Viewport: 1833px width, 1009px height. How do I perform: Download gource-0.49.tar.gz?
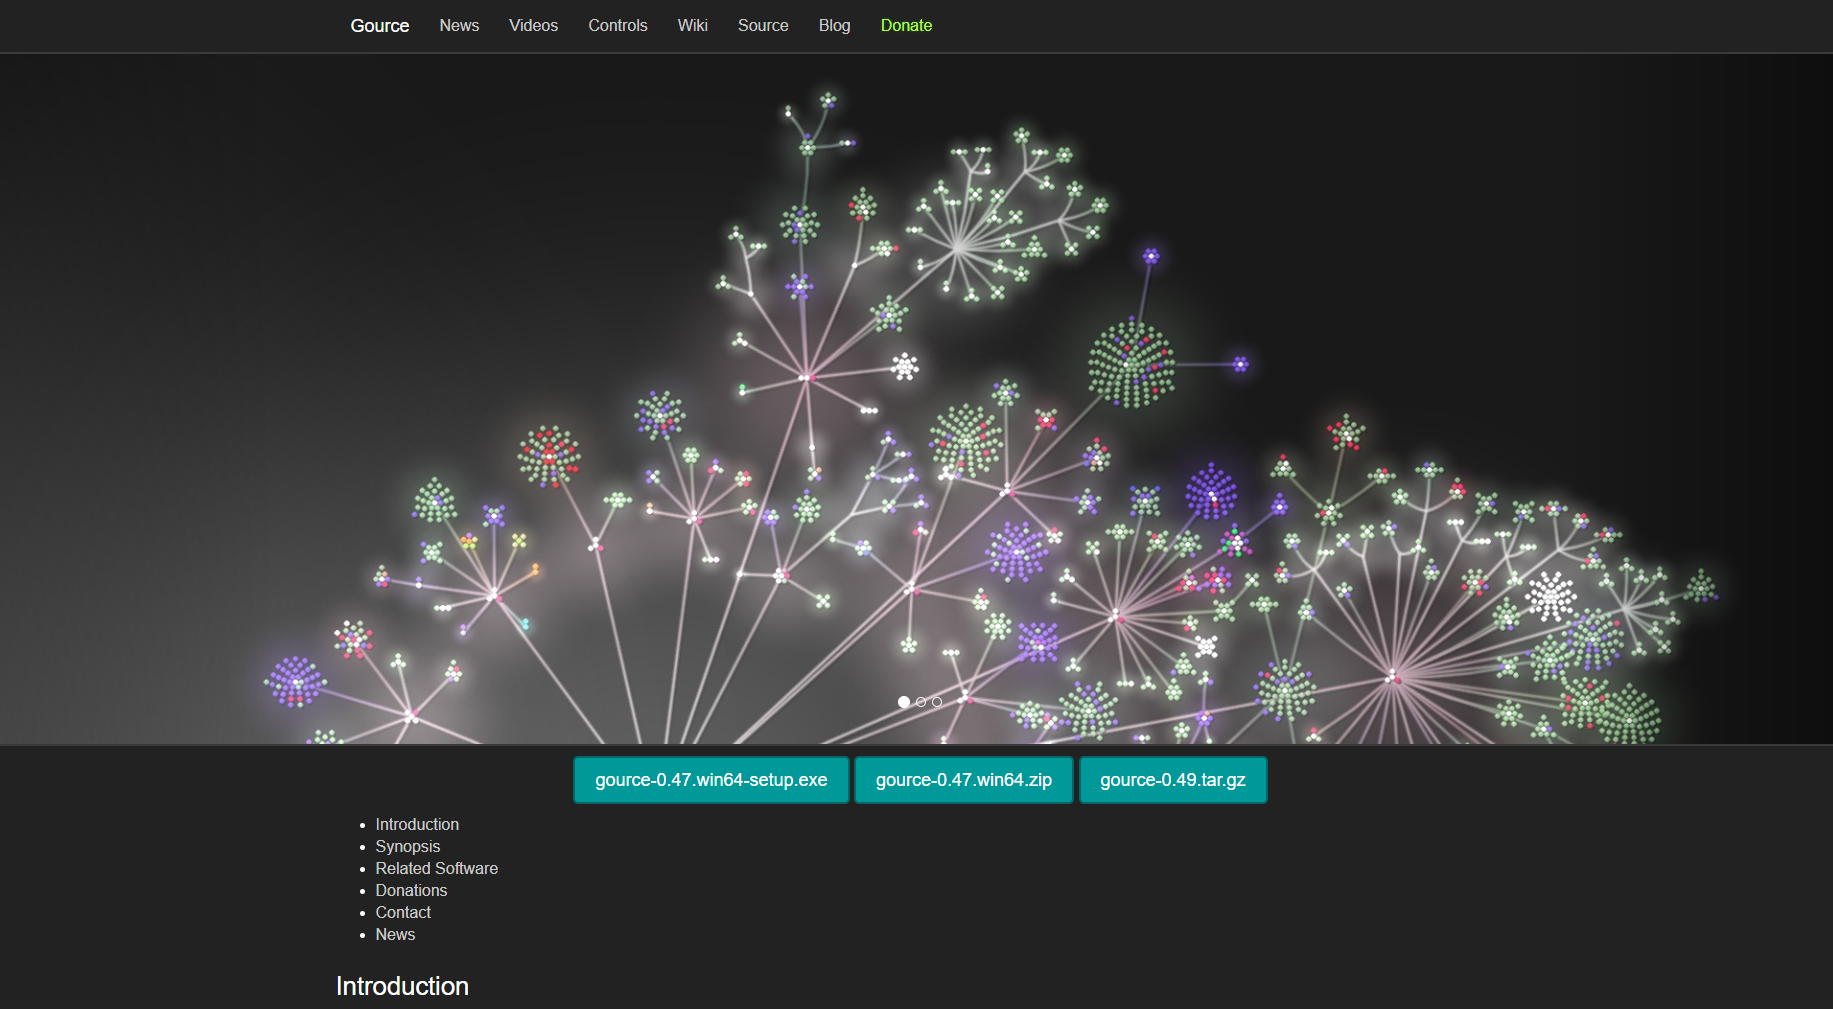(x=1173, y=780)
